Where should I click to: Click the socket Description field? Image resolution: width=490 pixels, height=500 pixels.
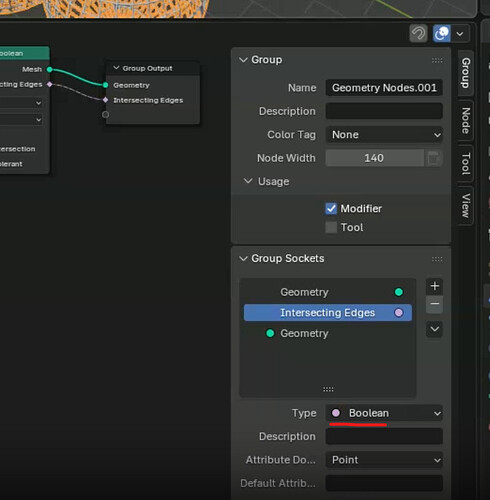pos(384,436)
